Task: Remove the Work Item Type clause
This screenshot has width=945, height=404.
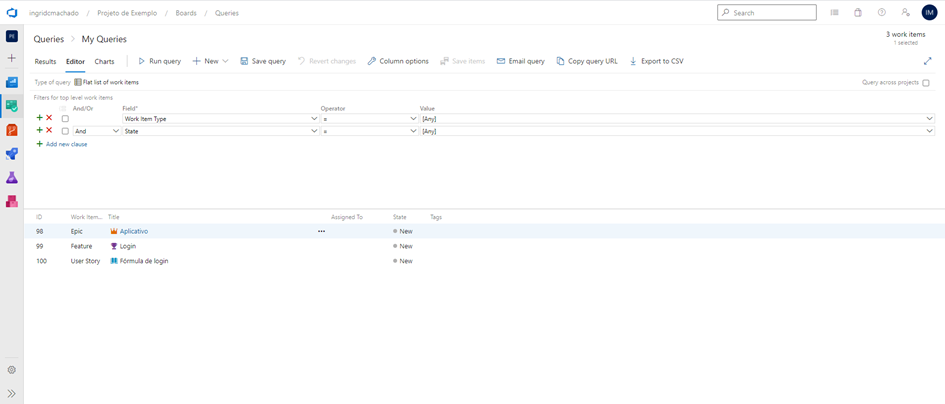Action: (49, 118)
